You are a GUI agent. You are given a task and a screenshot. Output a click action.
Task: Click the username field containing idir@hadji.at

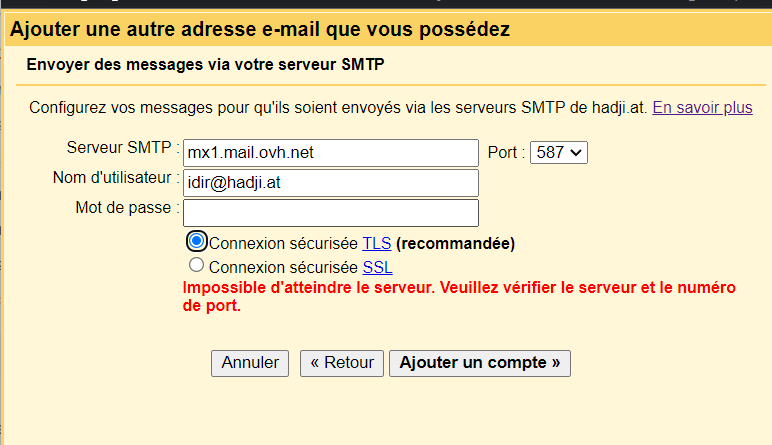331,183
